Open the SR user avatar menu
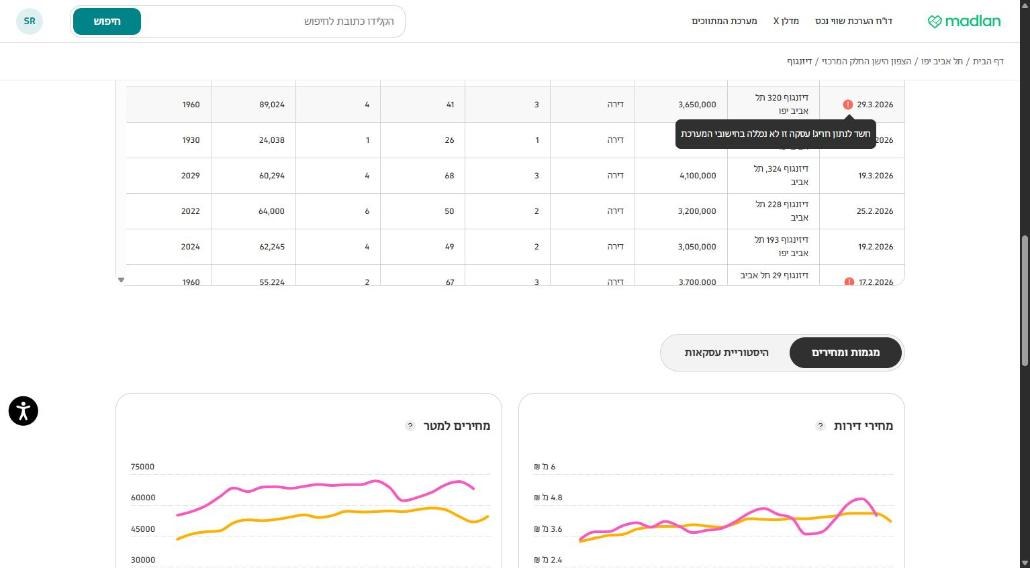 [30, 21]
